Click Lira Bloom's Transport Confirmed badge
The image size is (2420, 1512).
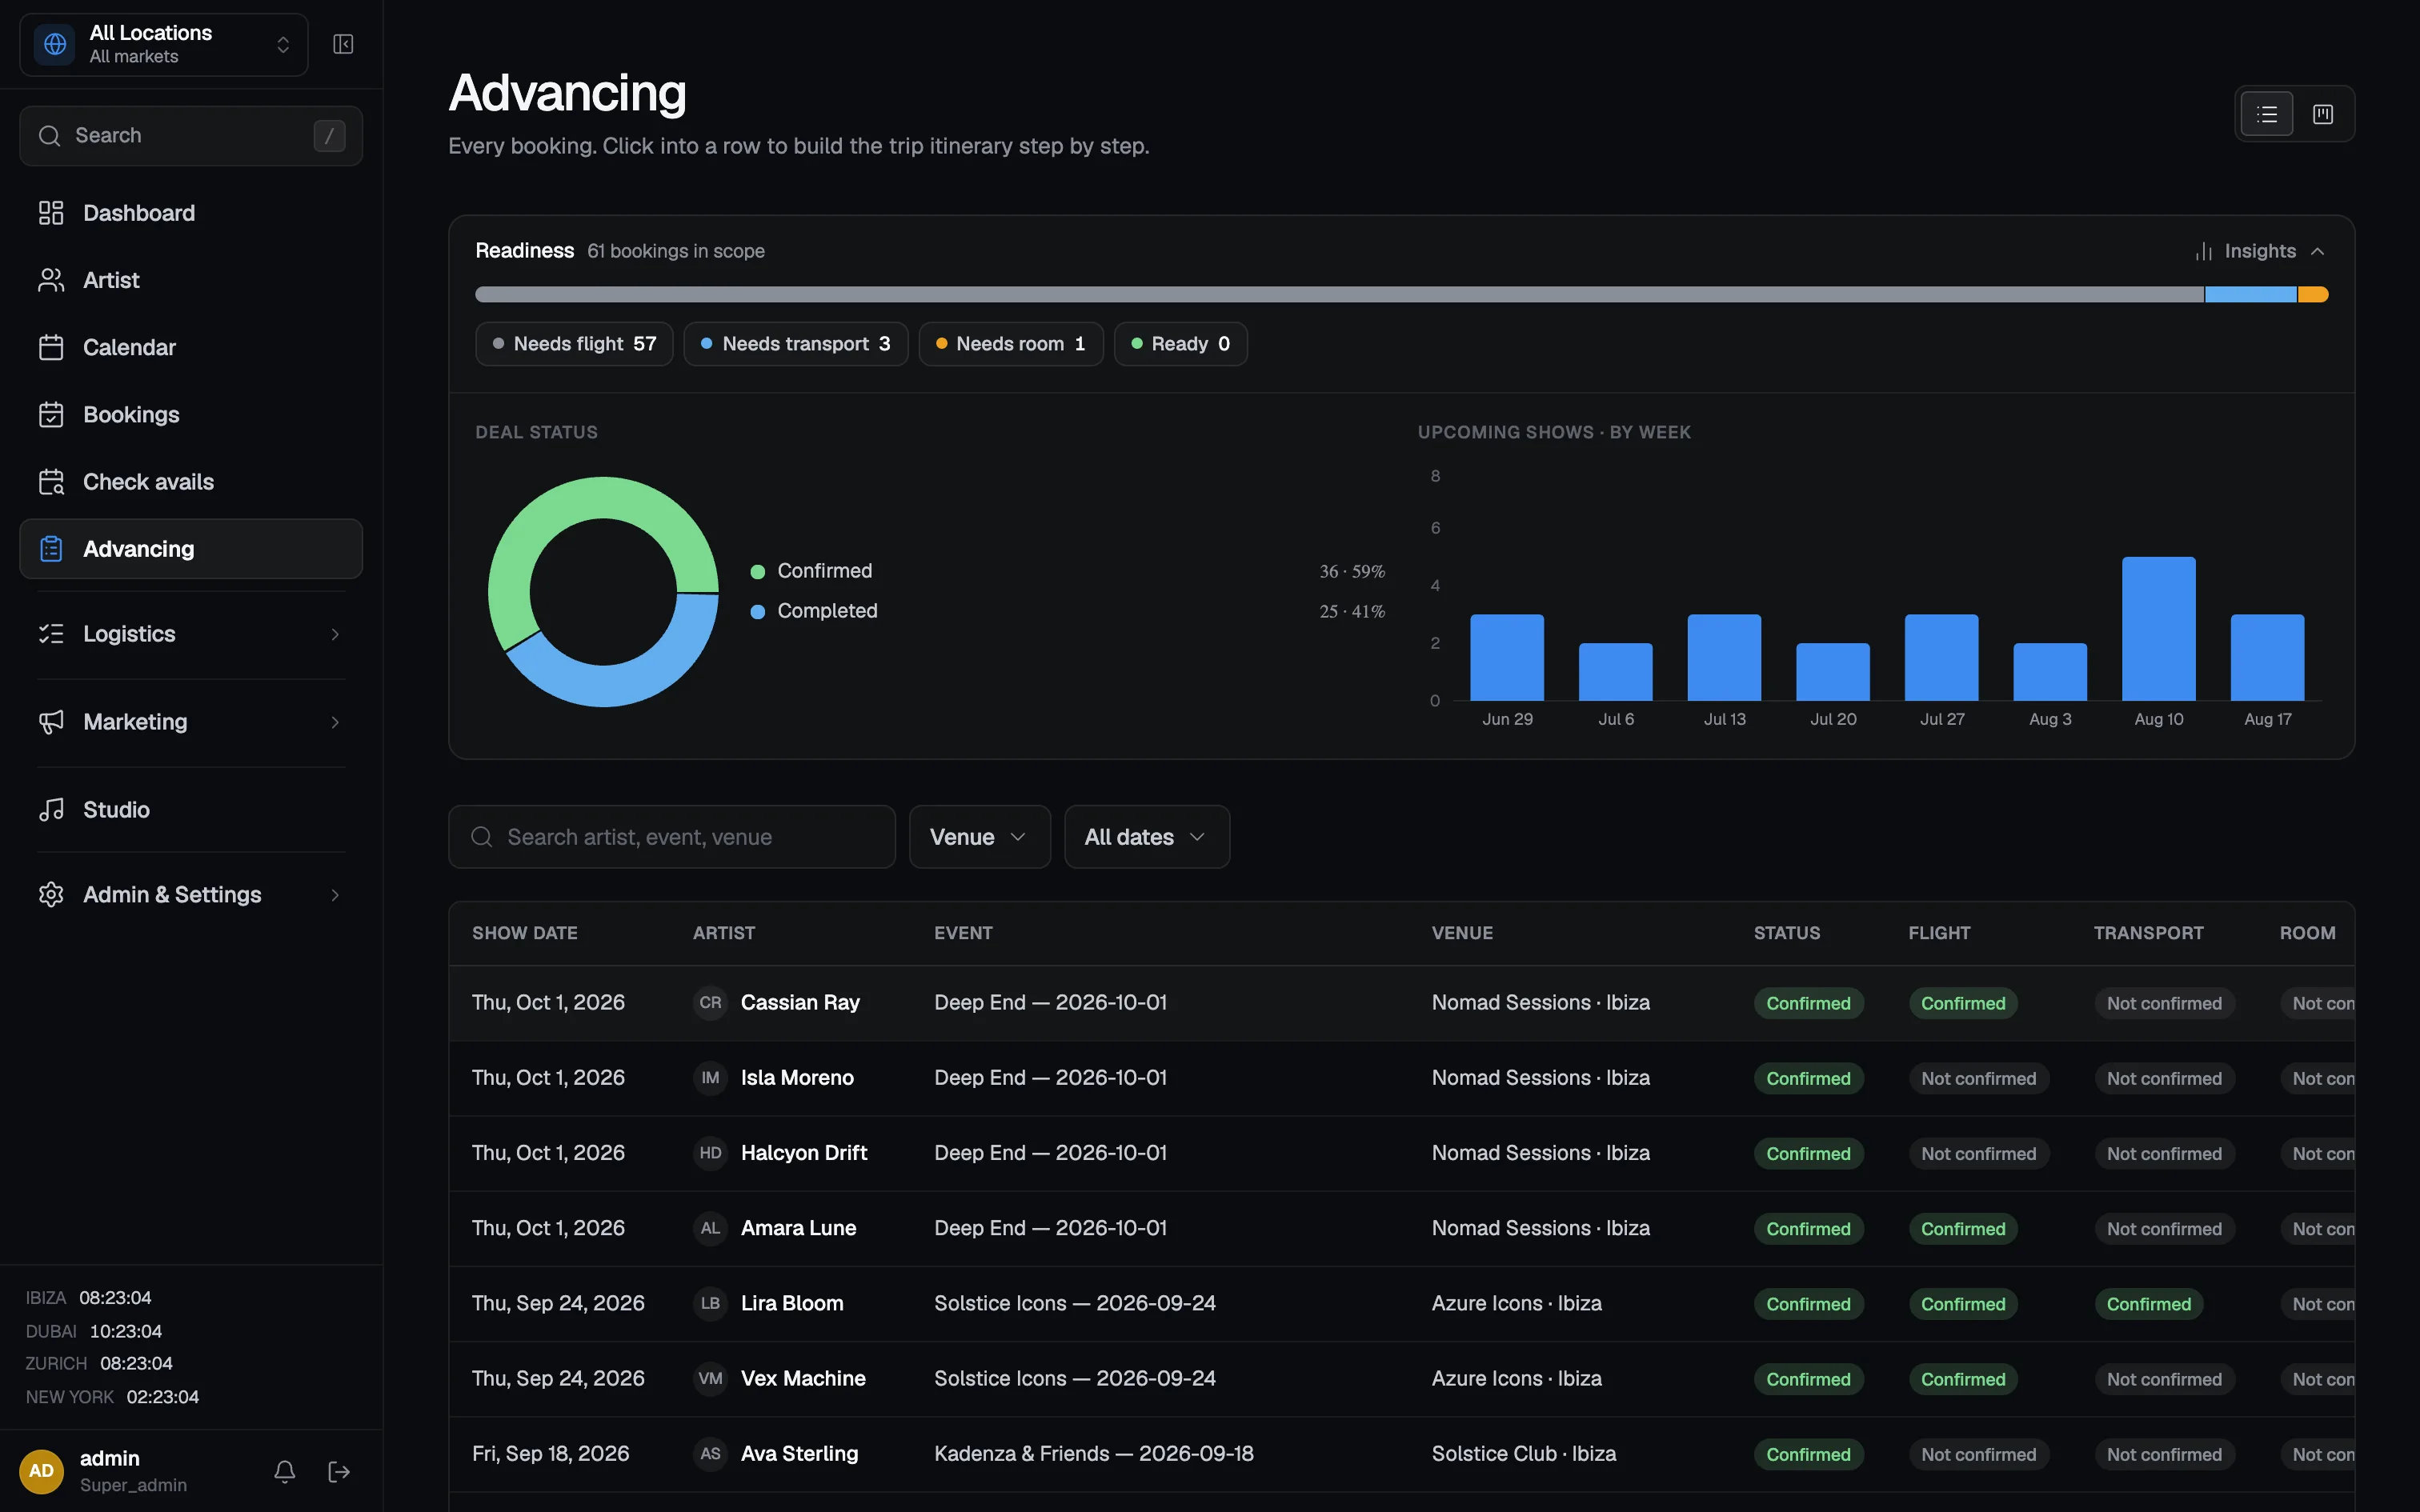point(2149,1304)
